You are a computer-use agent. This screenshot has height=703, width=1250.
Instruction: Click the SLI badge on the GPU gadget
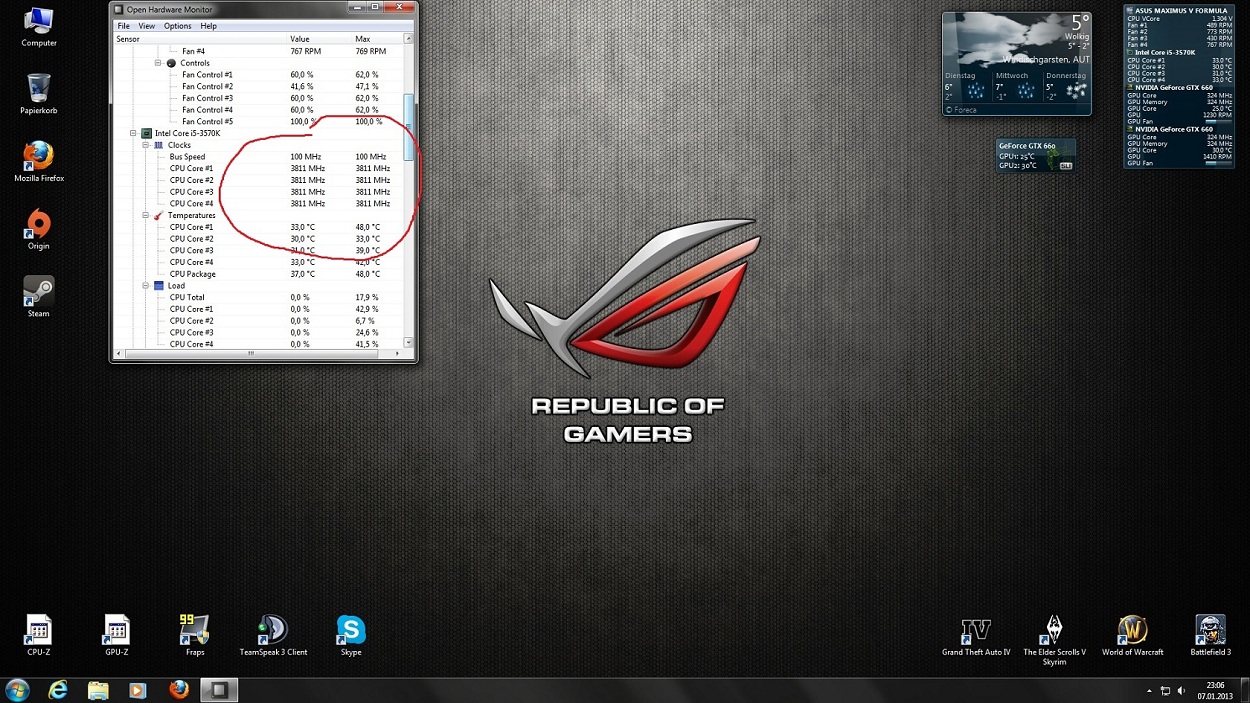1065,165
